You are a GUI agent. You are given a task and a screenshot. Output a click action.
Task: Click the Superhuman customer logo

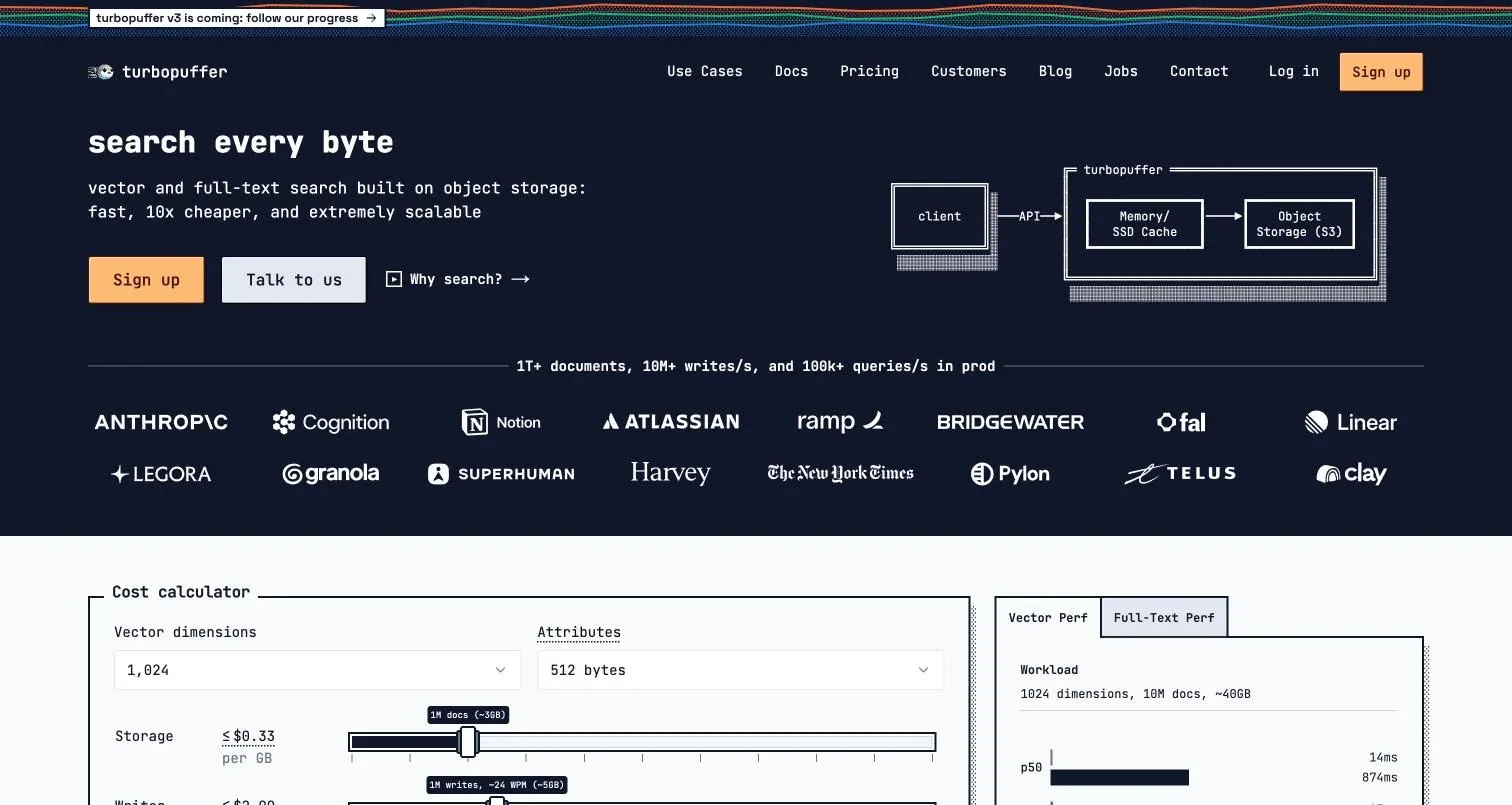click(x=501, y=474)
